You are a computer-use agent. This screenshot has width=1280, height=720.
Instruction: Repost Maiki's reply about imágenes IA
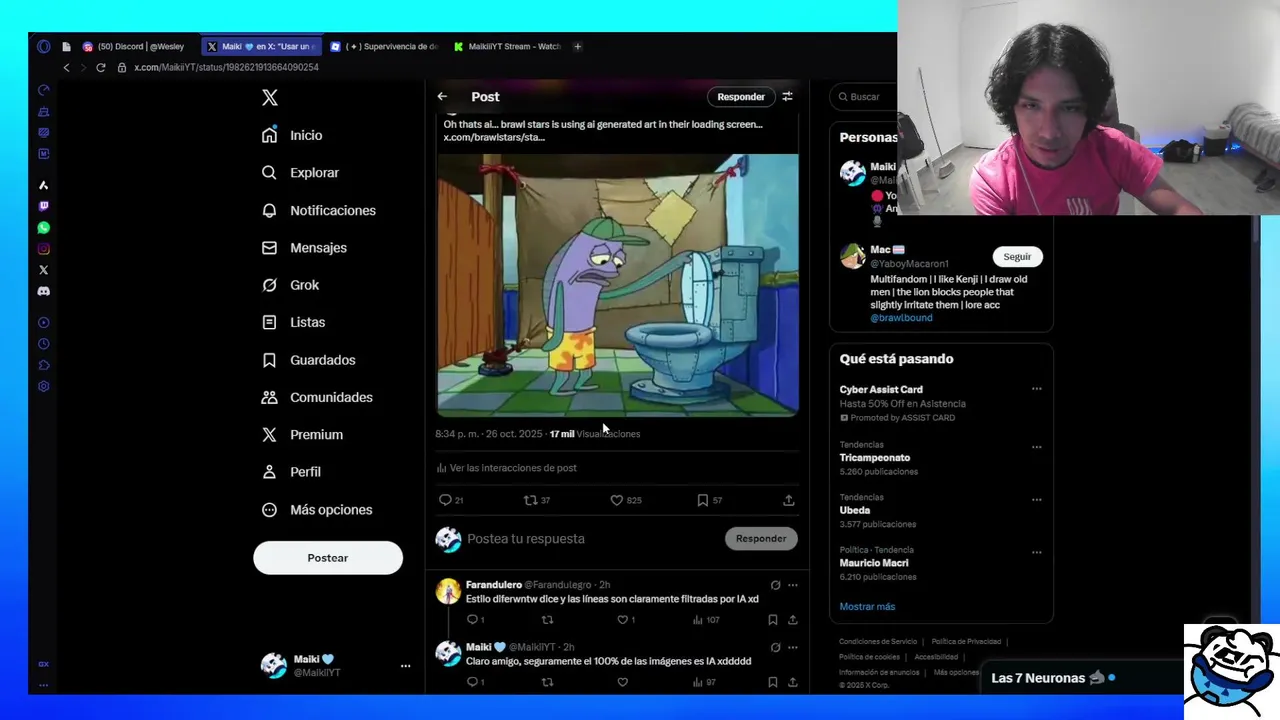click(x=547, y=682)
